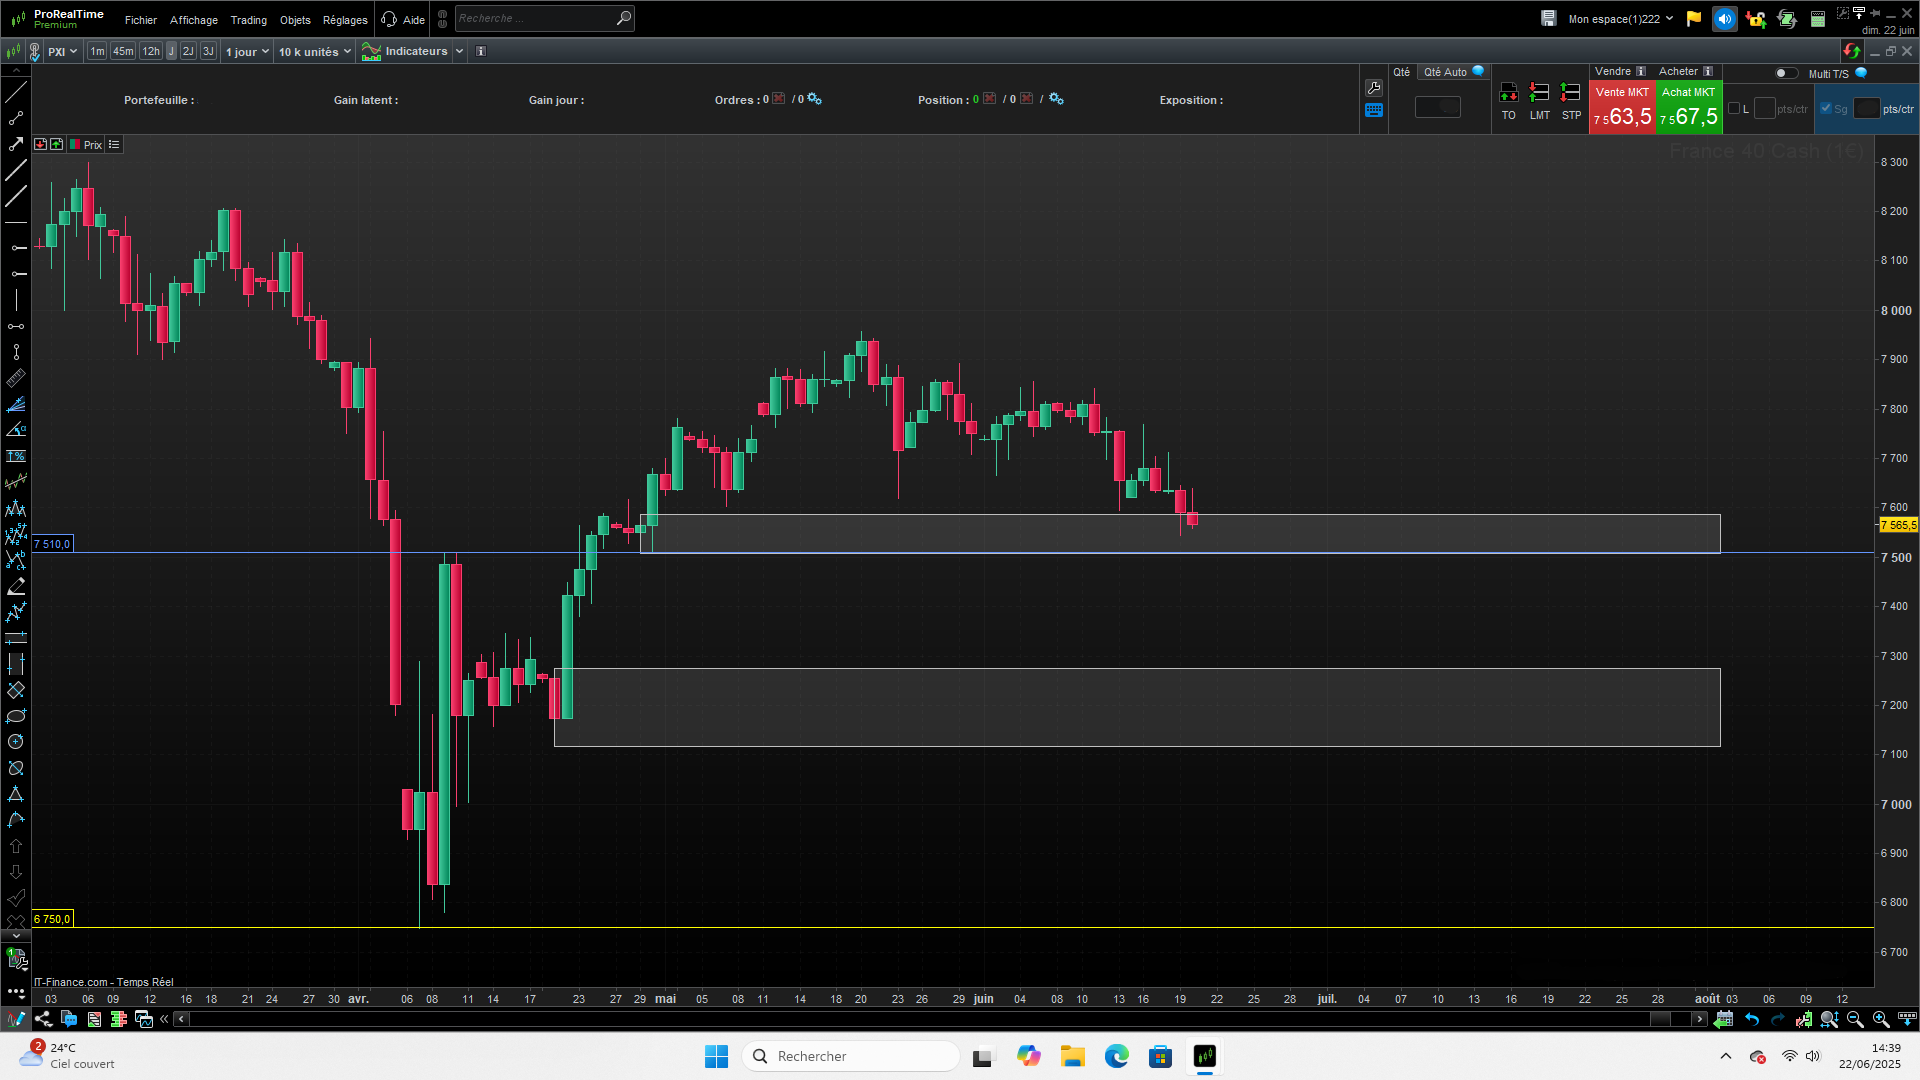The image size is (1920, 1080).
Task: Click the red Vente MKT button
Action: [x=1622, y=108]
